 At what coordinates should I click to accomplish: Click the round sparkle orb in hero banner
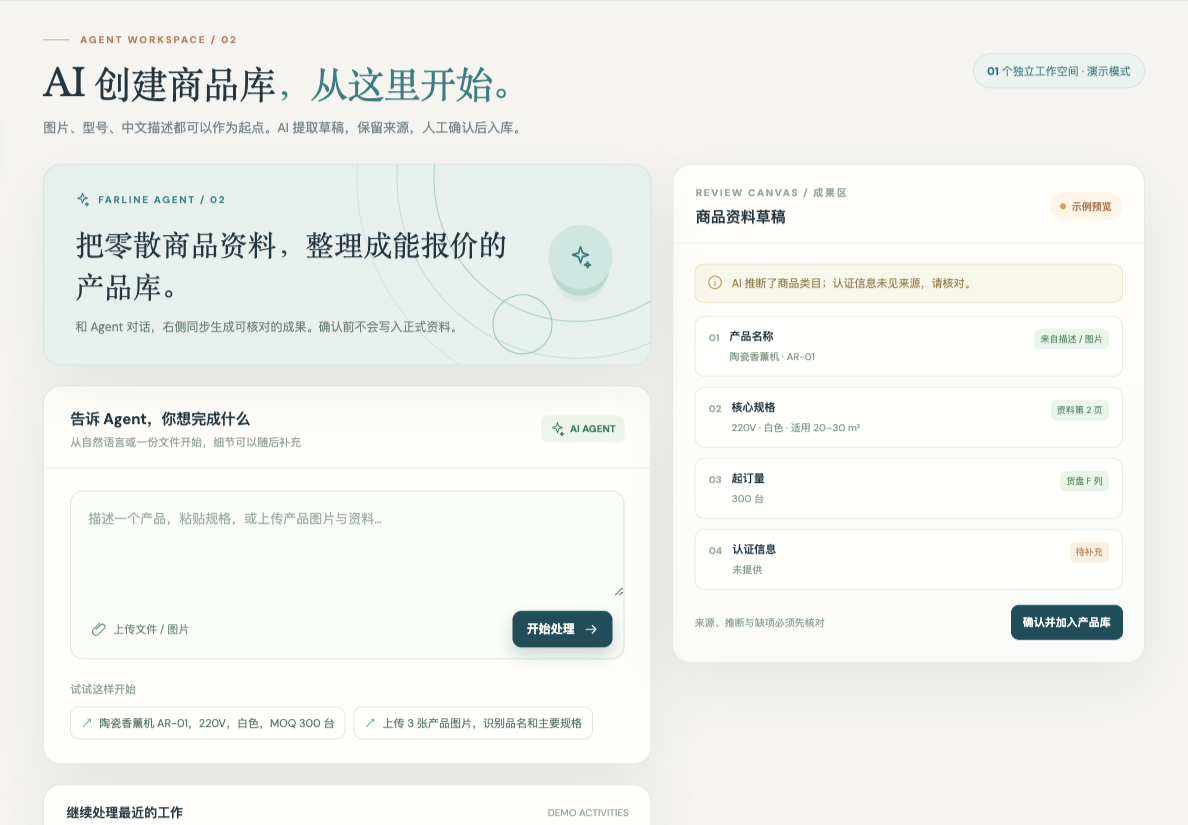tap(580, 257)
